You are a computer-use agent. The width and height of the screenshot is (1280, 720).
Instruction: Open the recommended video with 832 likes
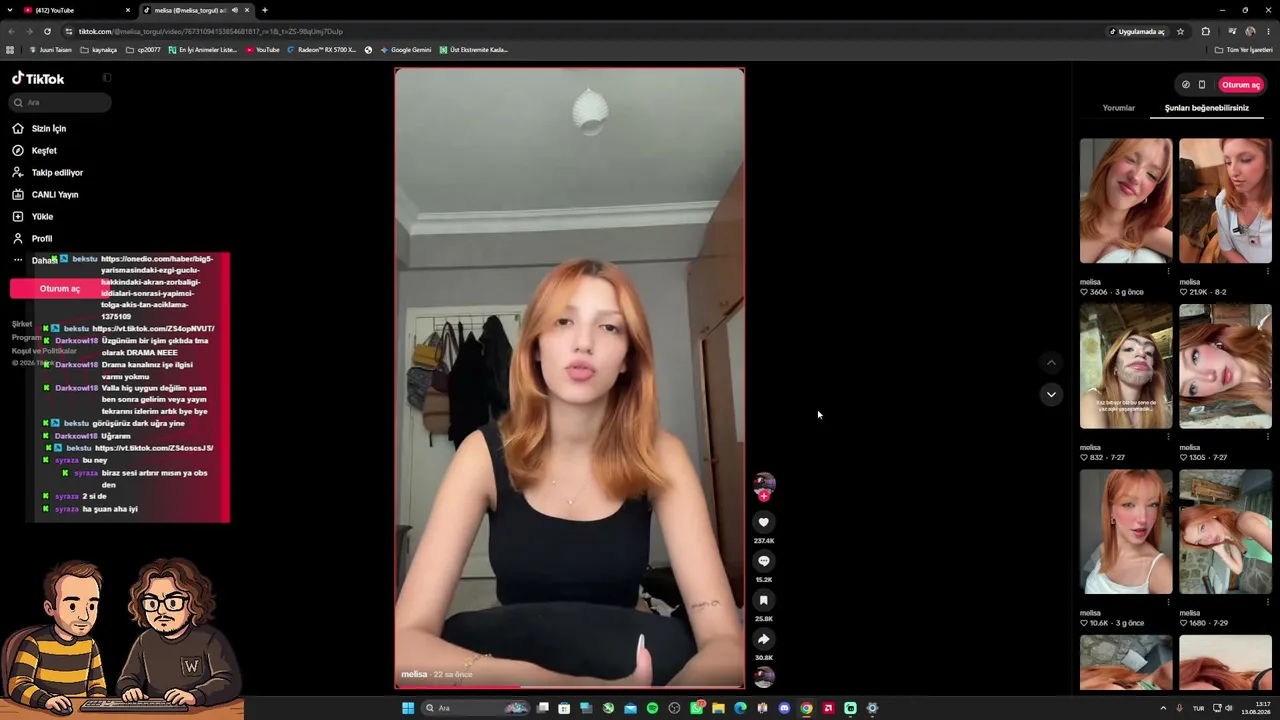tap(1126, 366)
